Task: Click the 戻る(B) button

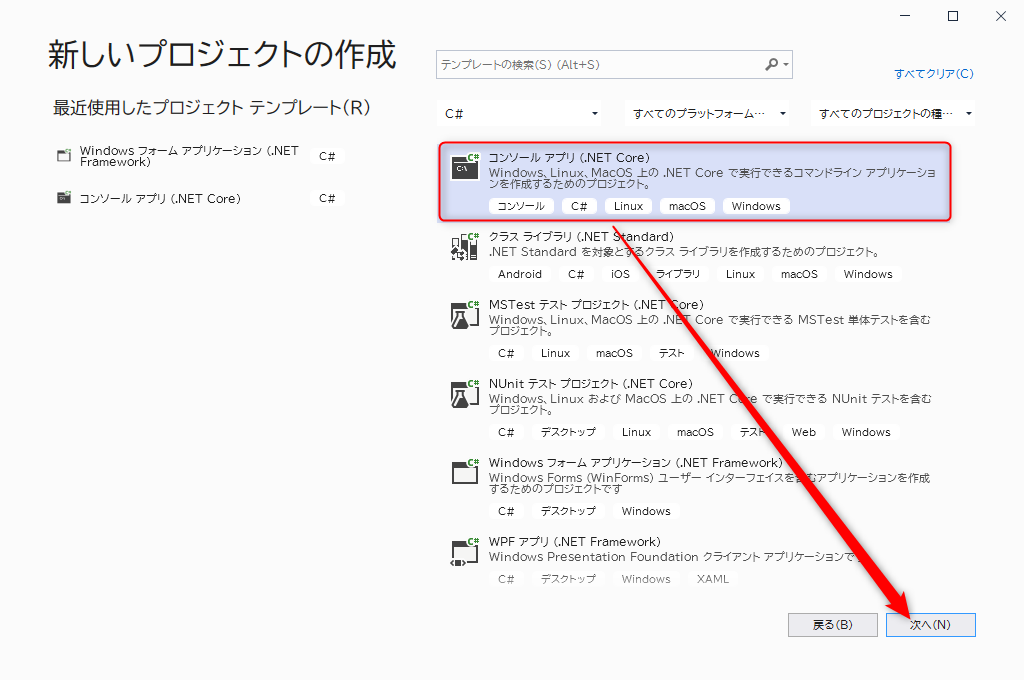Action: [833, 624]
